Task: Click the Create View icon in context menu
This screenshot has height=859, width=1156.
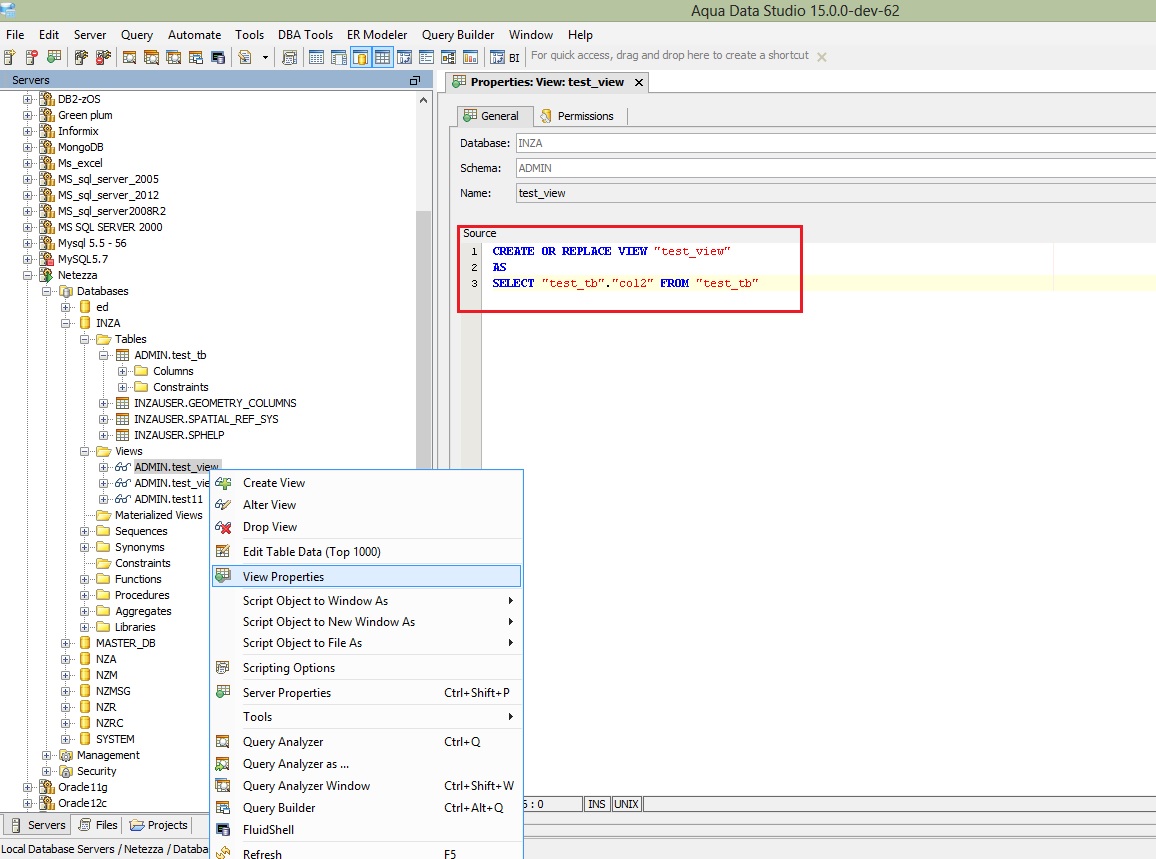Action: click(223, 483)
